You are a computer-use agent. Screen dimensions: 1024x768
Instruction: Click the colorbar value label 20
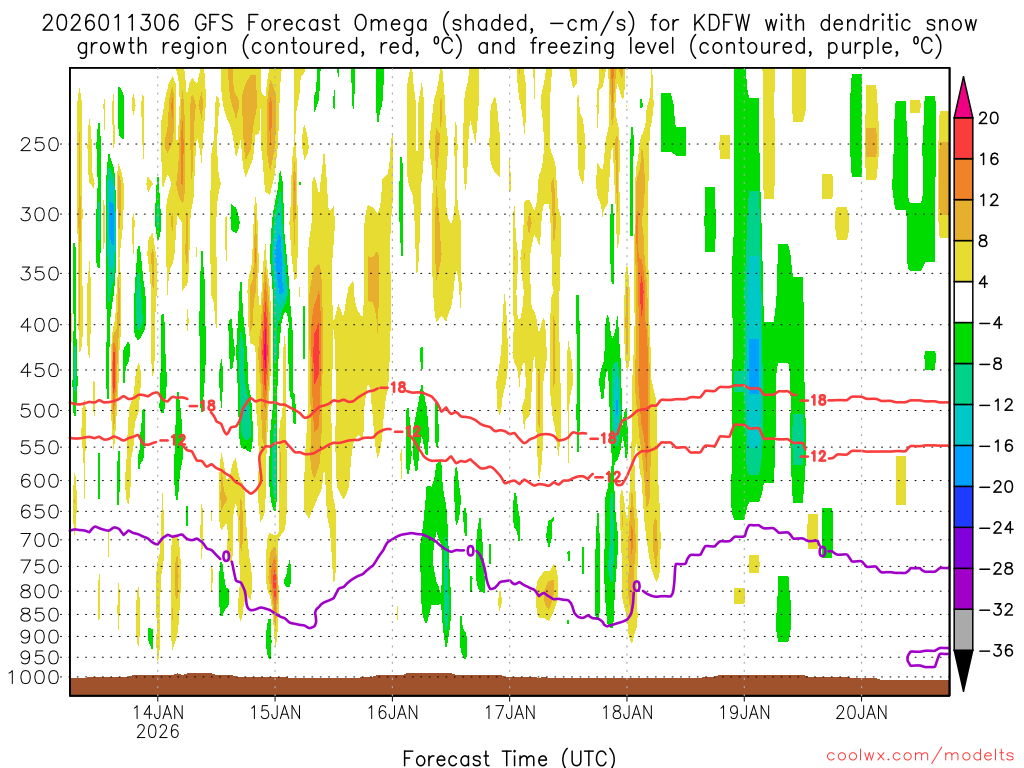pyautogui.click(x=989, y=118)
